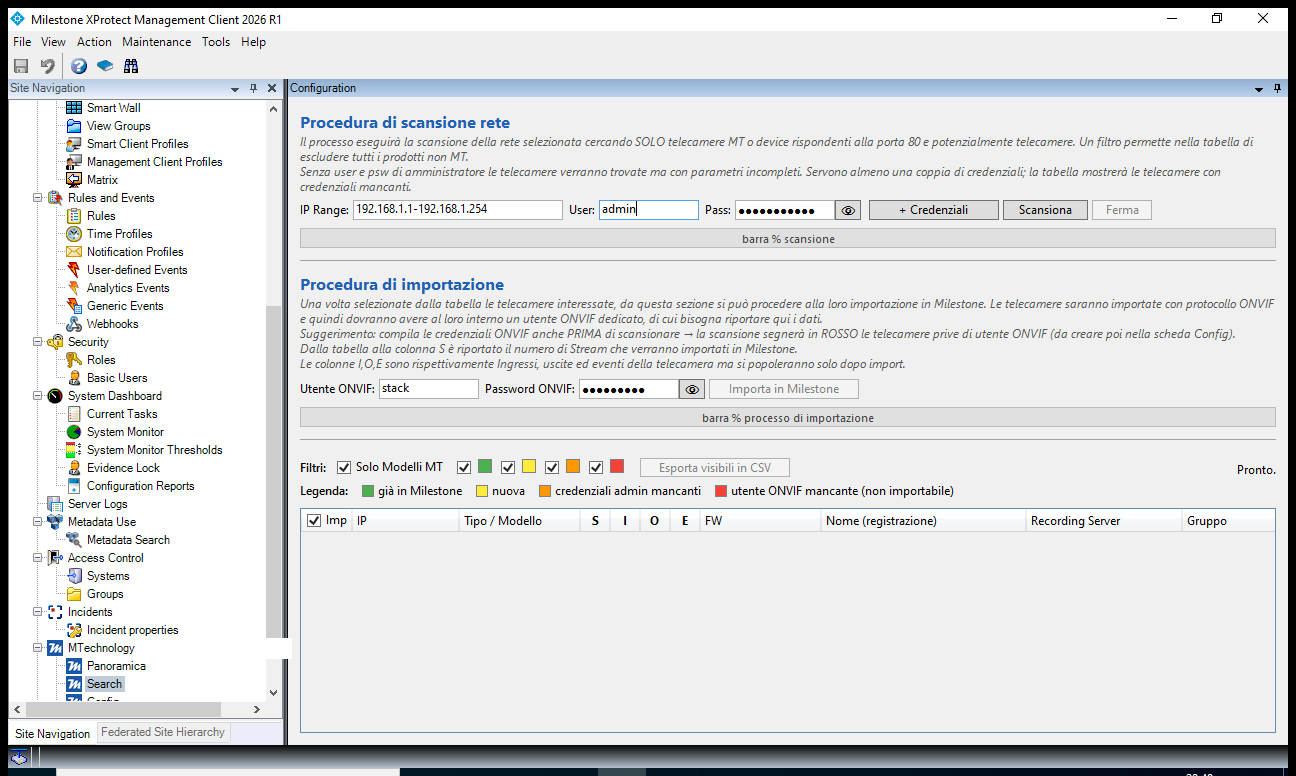This screenshot has height=776, width=1296.
Task: Show admin password with eye button
Action: (848, 210)
